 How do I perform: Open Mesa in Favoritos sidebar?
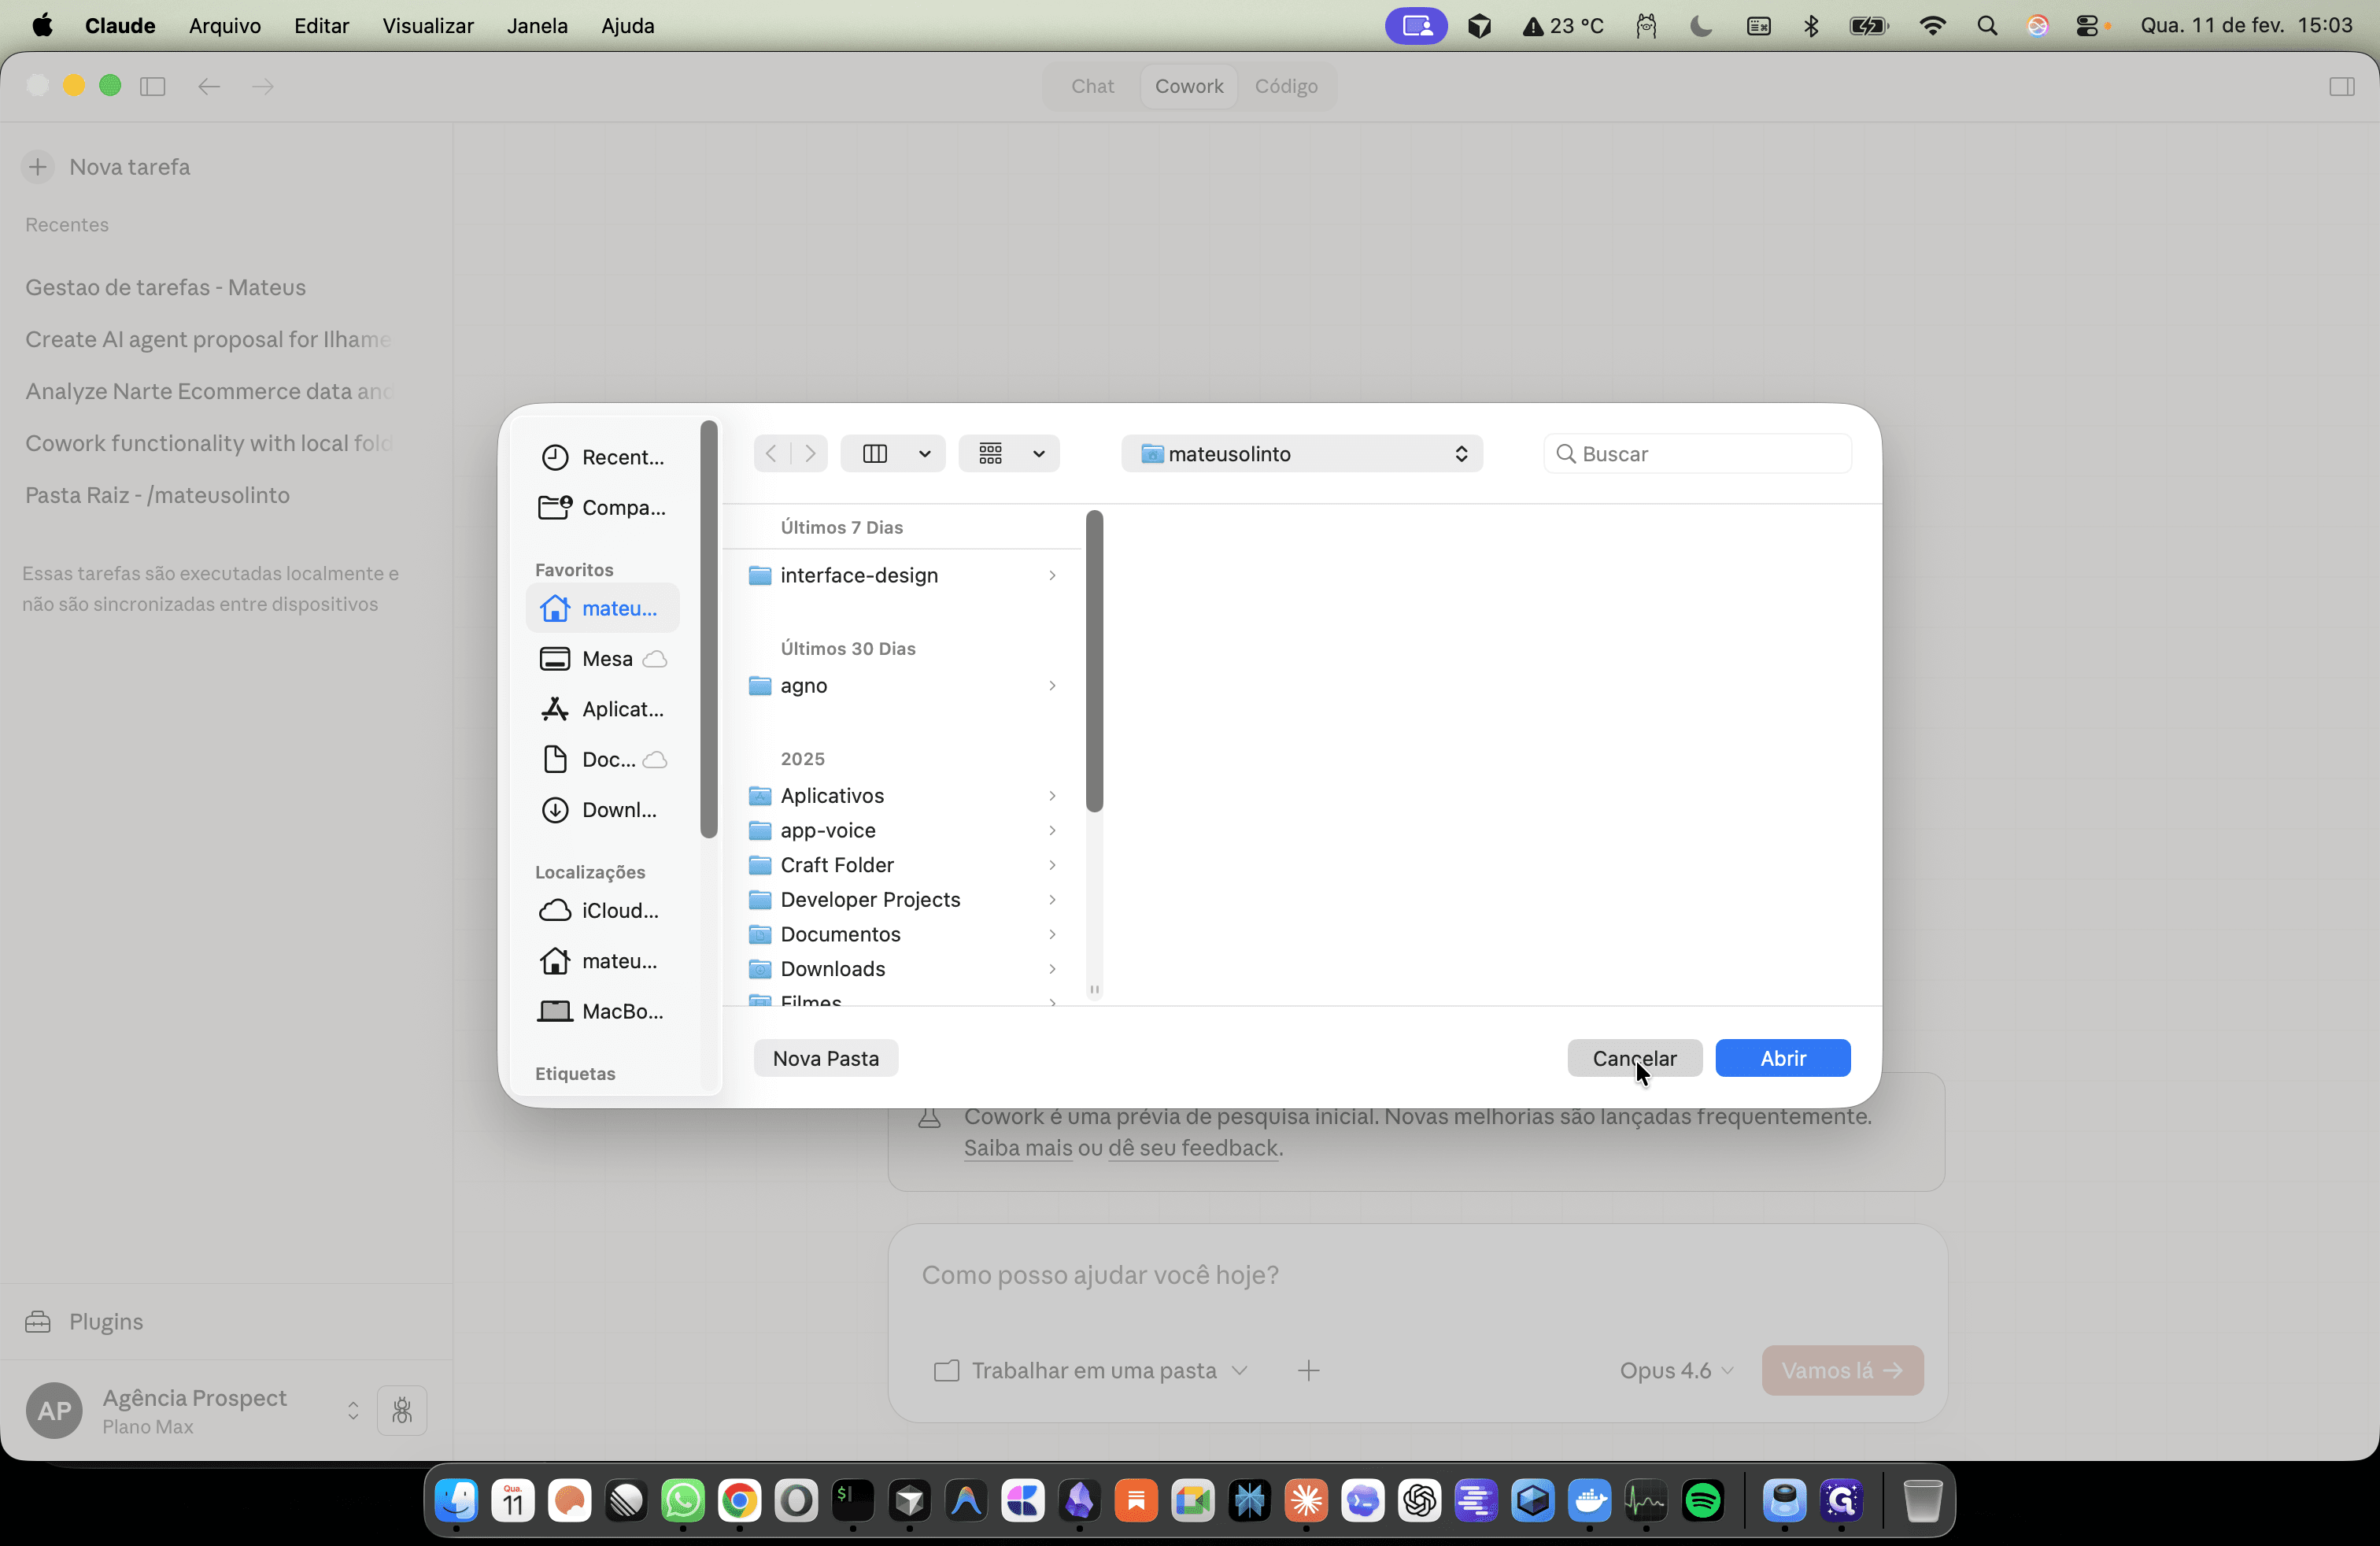[x=602, y=658]
